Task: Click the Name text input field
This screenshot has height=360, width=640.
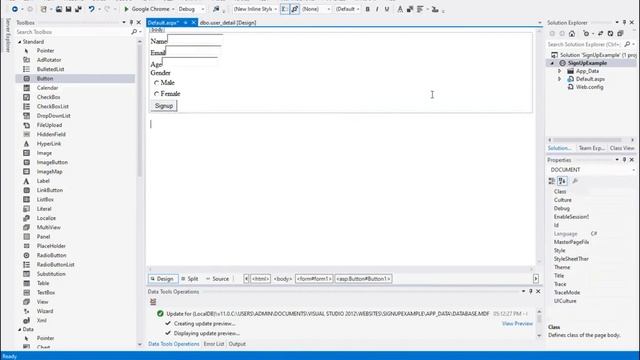Action: coord(195,40)
